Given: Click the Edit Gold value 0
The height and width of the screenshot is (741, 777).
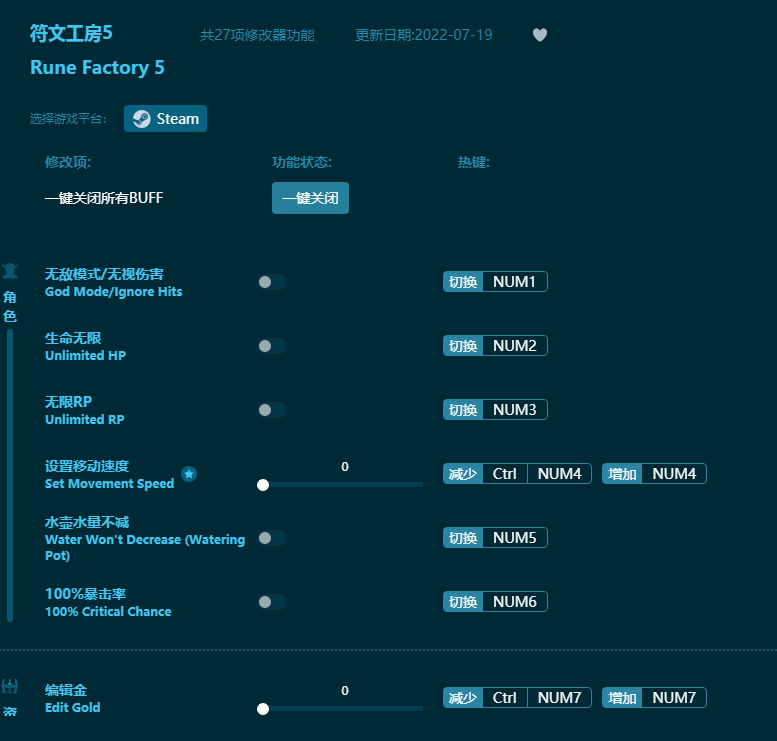Looking at the screenshot, I should tap(345, 690).
